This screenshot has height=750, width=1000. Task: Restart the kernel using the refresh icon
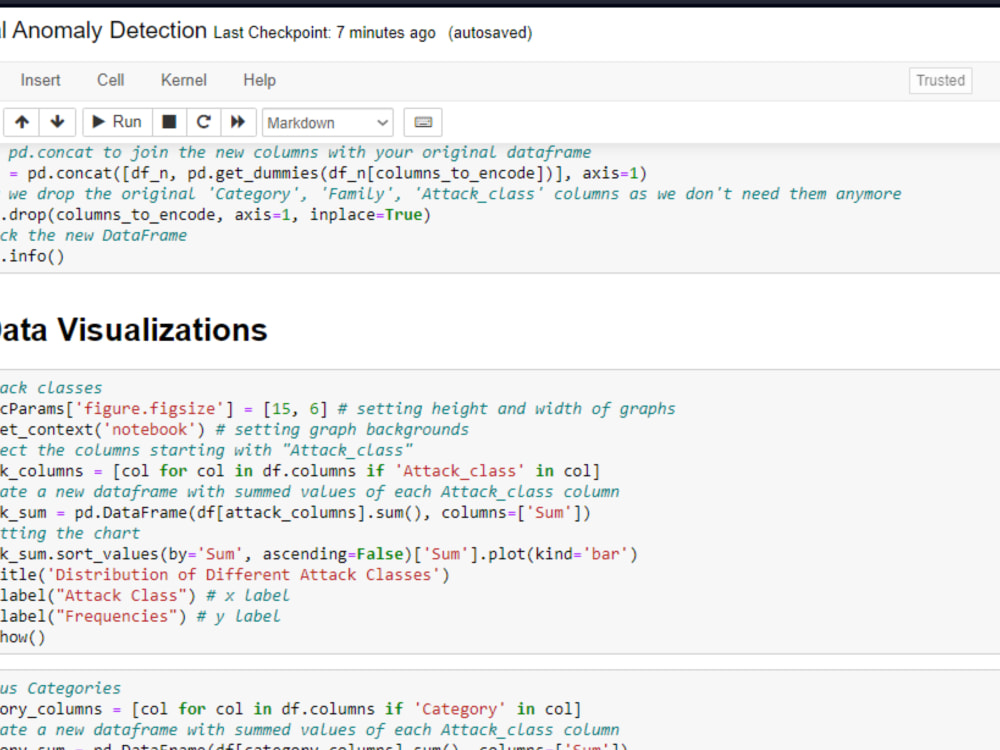pos(203,121)
